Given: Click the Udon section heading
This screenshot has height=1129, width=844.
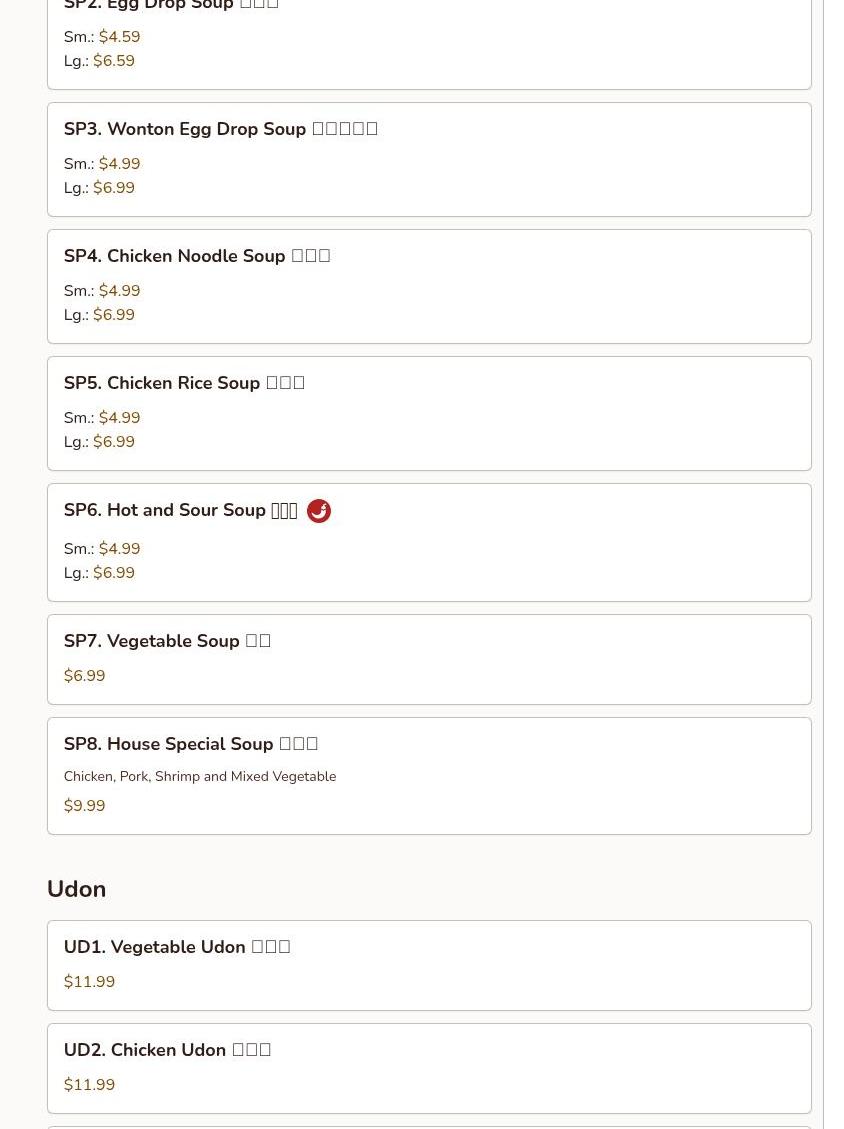Looking at the screenshot, I should 76,889.
